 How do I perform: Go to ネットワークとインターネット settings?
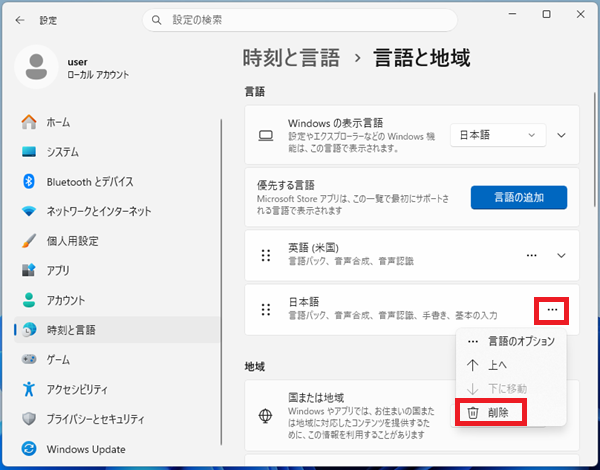(x=98, y=211)
